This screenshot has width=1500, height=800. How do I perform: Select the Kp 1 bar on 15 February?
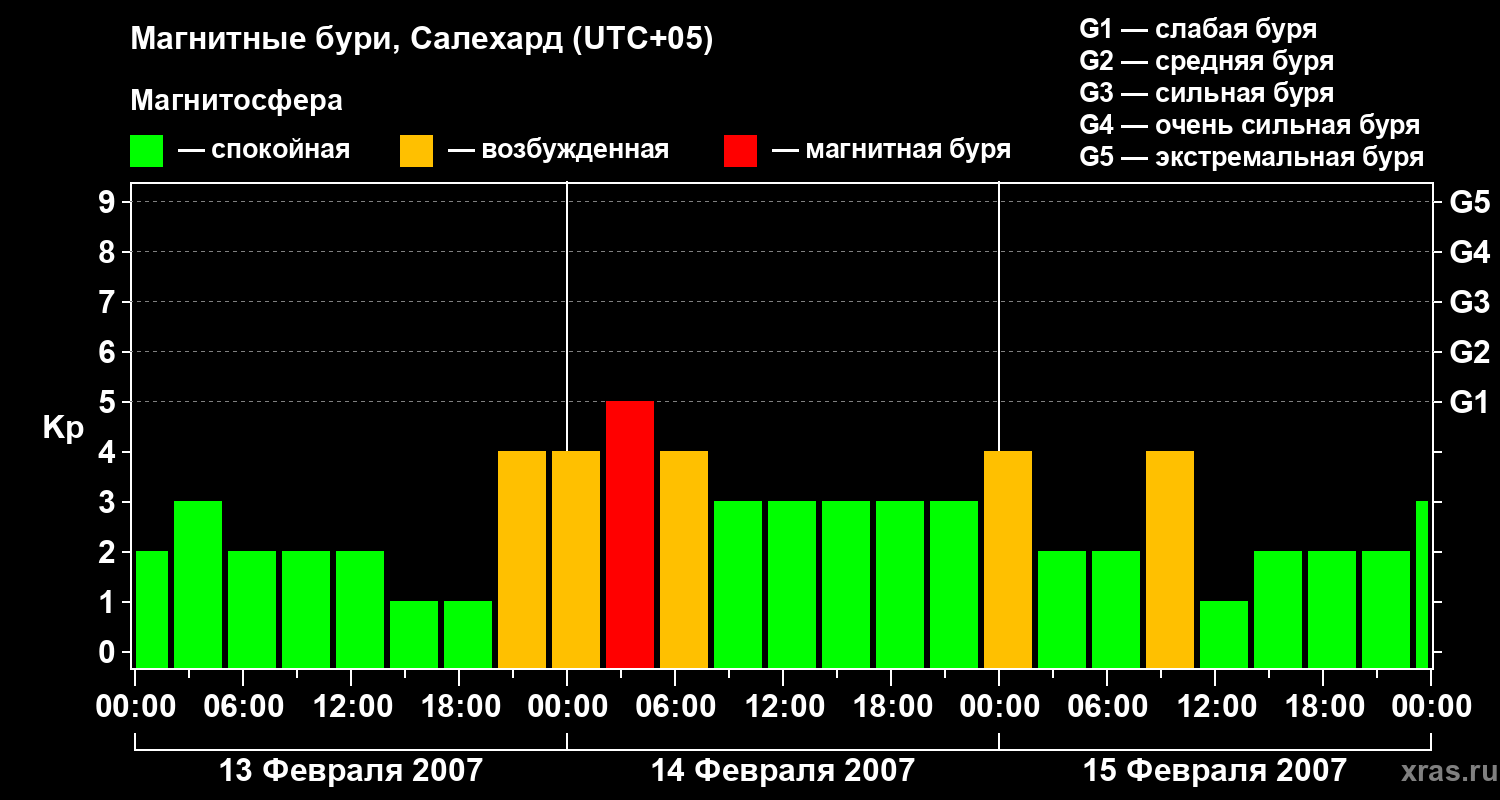[x=1224, y=635]
